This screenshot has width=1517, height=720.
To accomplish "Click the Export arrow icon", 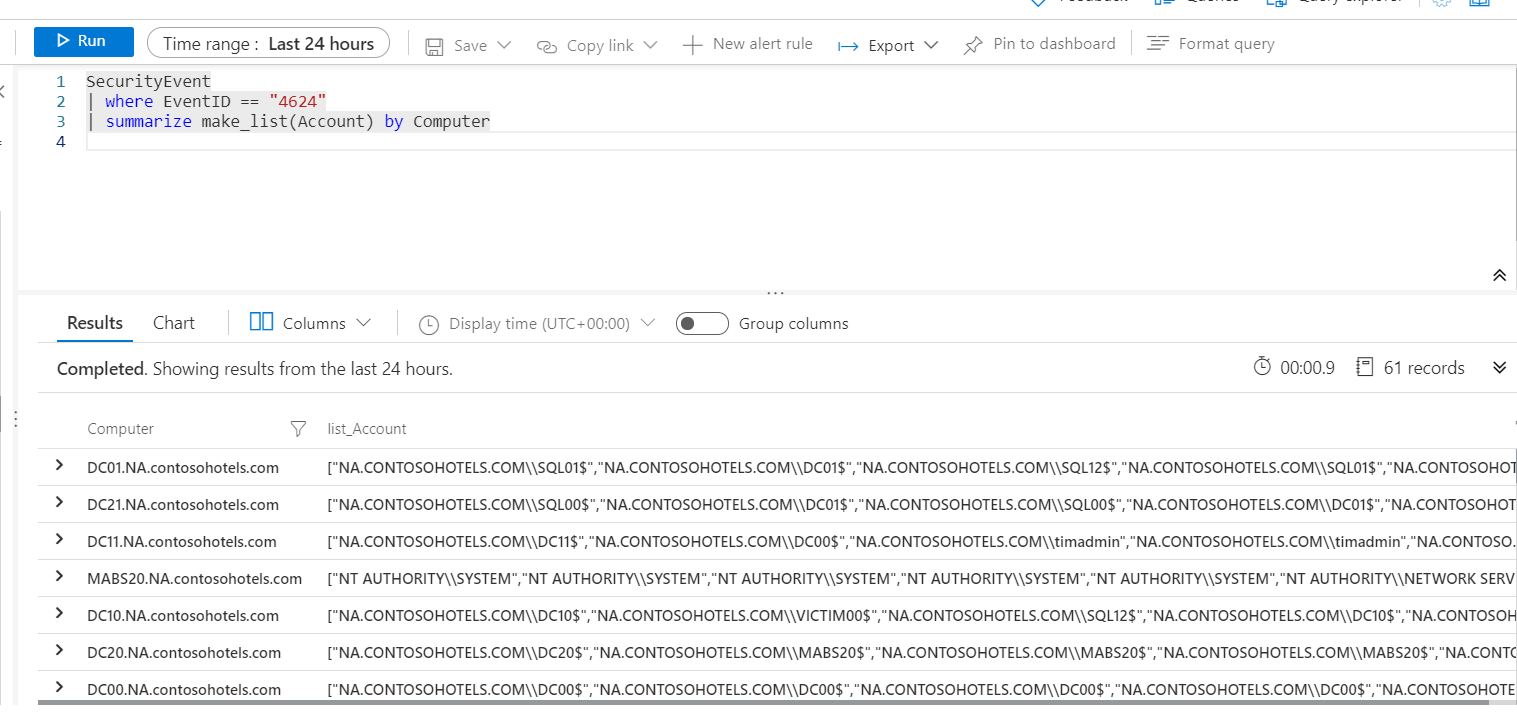I will (848, 46).
